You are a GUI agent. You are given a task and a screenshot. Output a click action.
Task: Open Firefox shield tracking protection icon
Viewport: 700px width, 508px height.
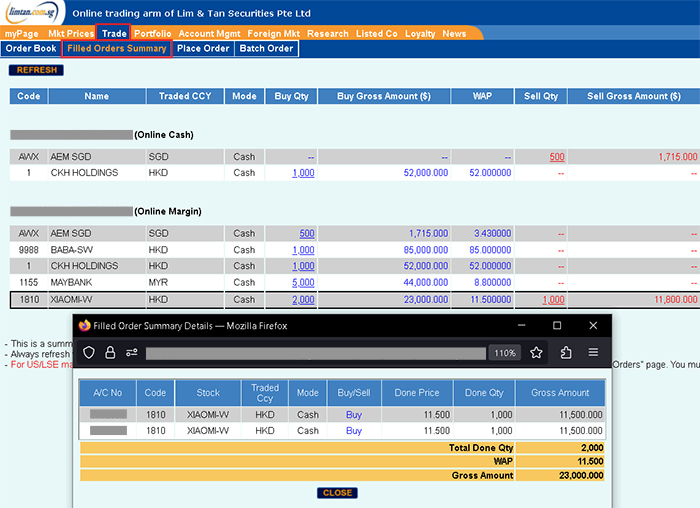(89, 353)
